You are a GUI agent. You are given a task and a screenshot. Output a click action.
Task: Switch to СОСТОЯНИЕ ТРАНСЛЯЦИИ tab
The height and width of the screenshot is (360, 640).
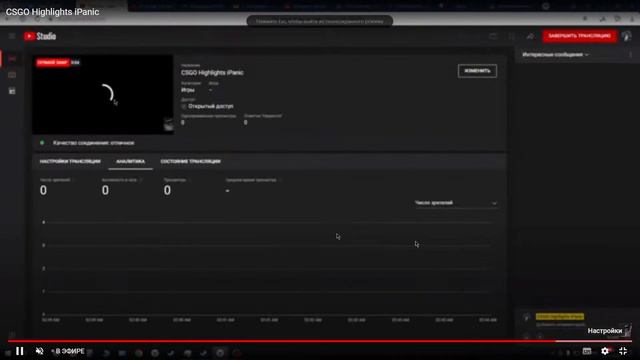tap(190, 162)
